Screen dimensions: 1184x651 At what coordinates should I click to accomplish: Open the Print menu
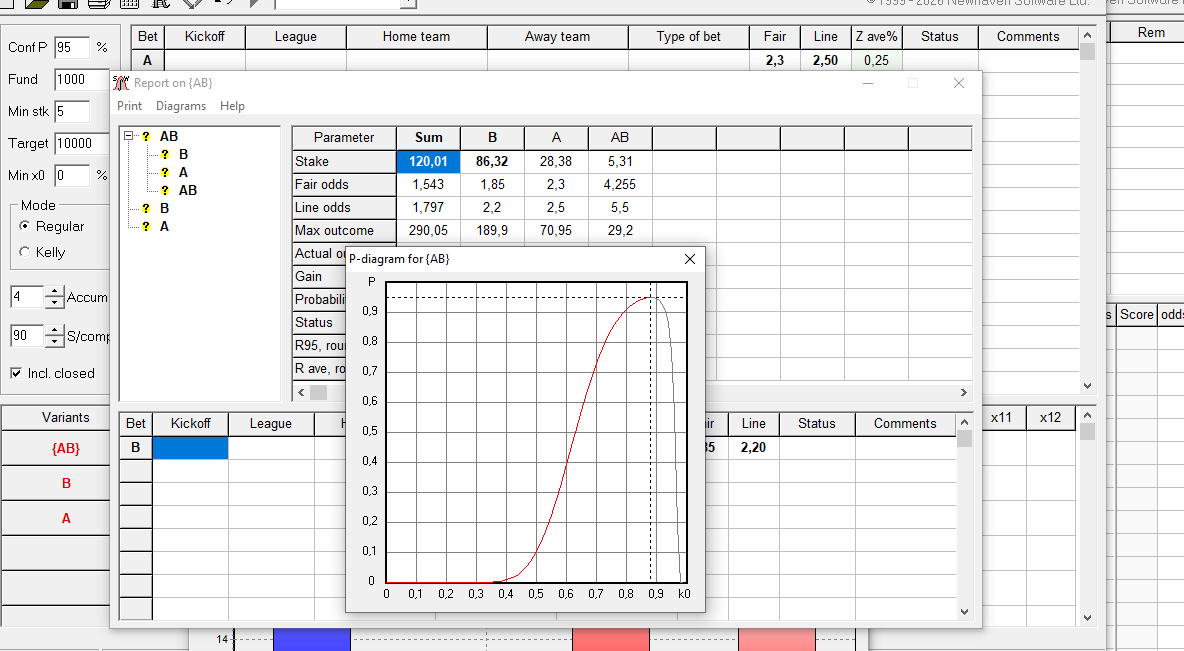tap(129, 106)
